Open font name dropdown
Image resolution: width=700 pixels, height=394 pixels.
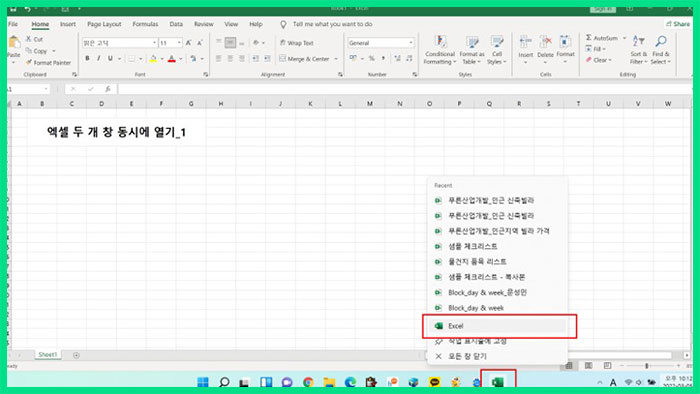(154, 43)
